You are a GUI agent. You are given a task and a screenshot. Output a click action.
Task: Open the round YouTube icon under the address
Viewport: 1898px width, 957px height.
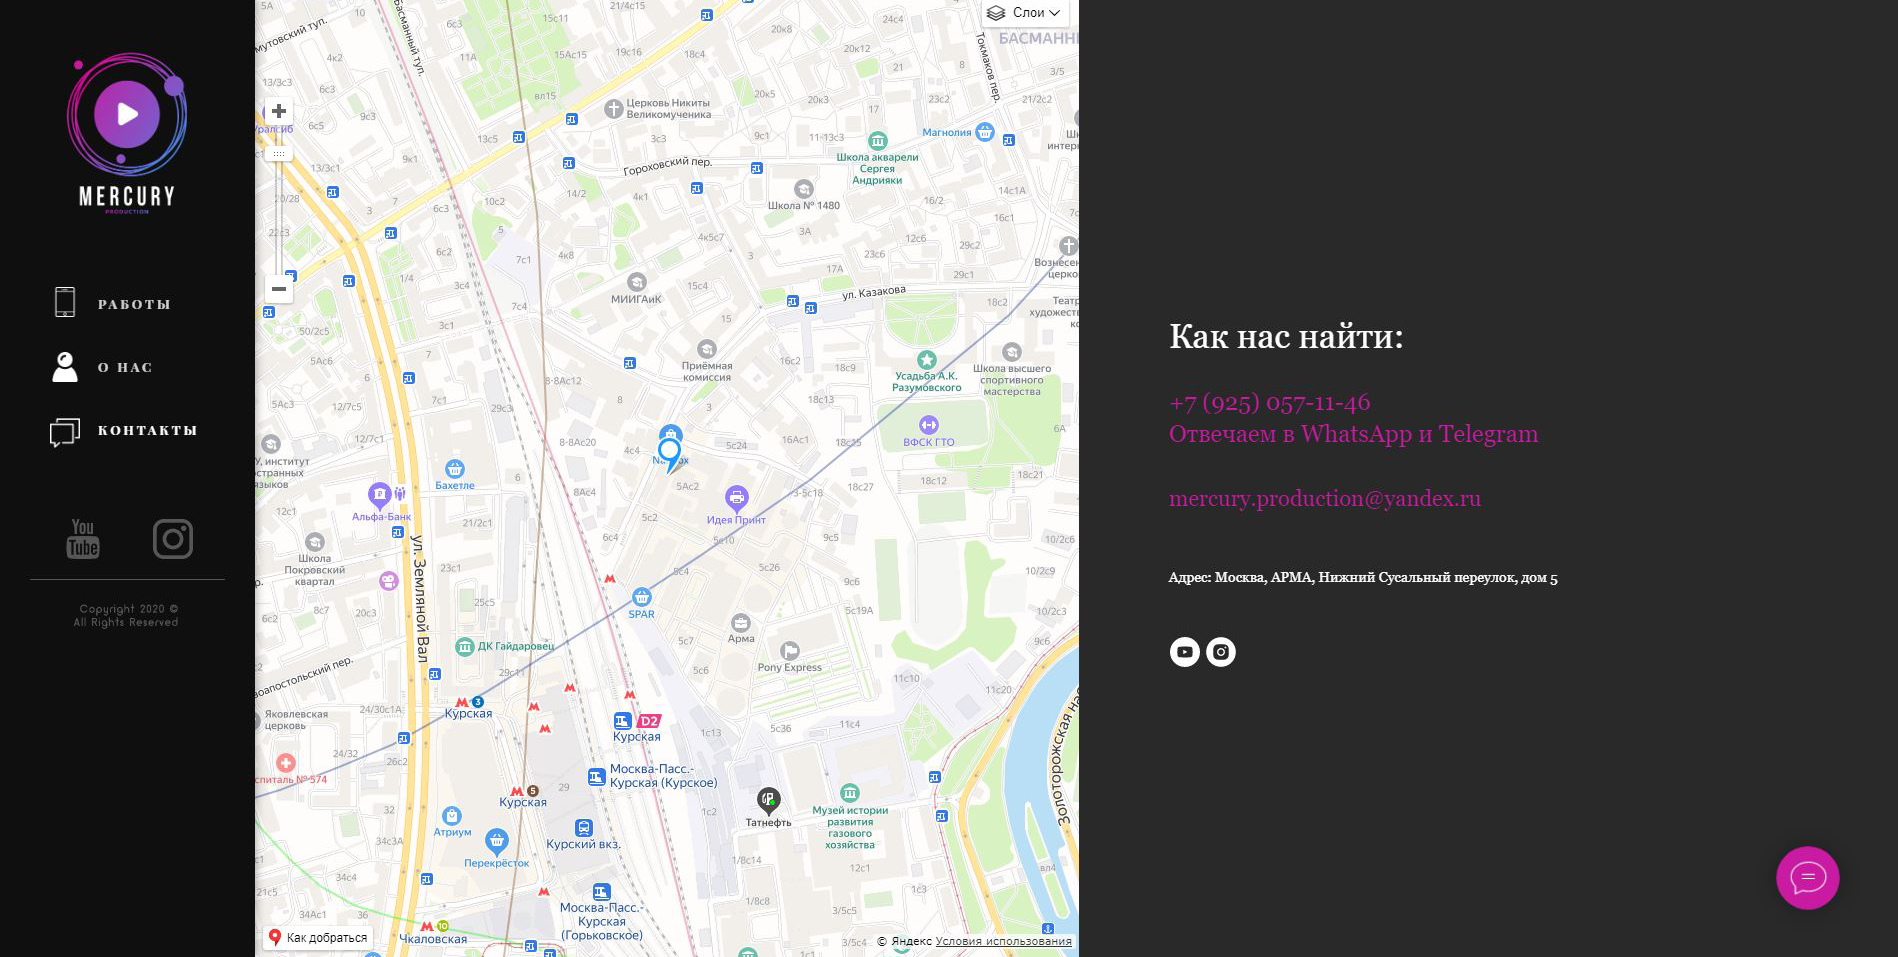coord(1185,652)
